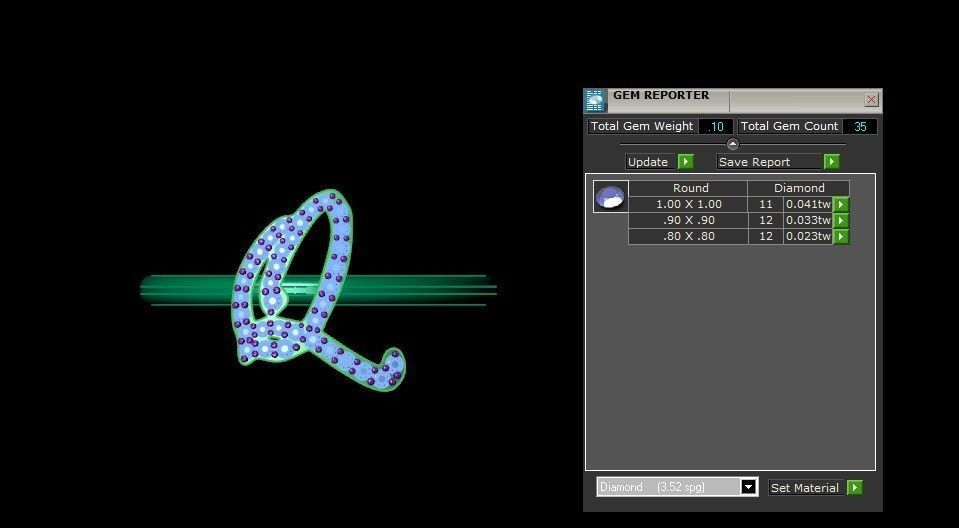This screenshot has height=528, width=959.
Task: Click the Total Gem Weight value field
Action: click(x=715, y=127)
